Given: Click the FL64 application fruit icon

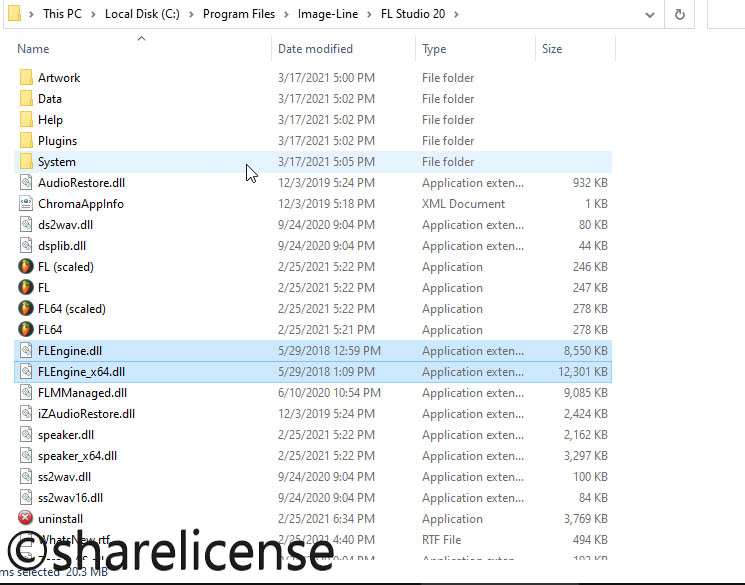Looking at the screenshot, I should point(26,329).
